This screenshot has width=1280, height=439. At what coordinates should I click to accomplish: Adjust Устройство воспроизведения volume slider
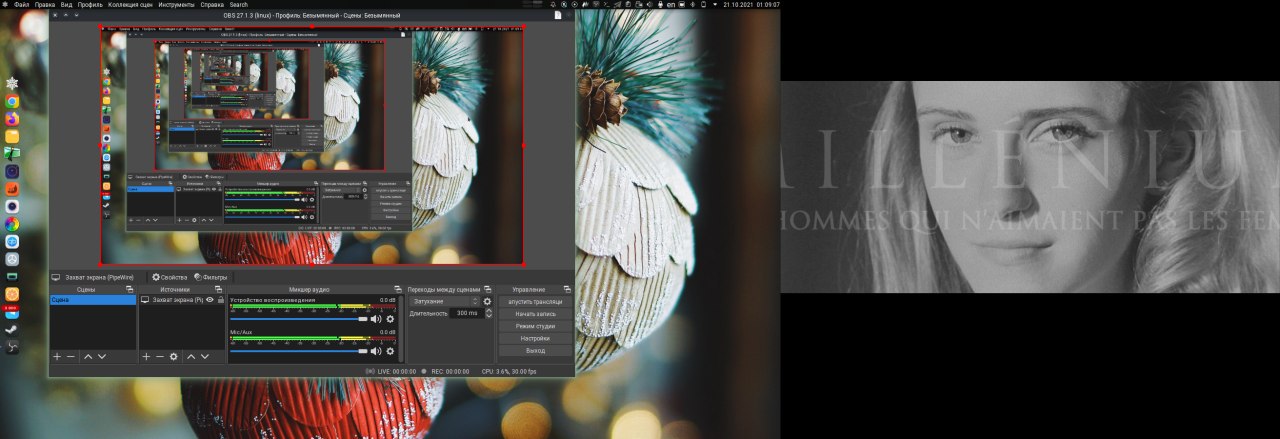pos(299,319)
